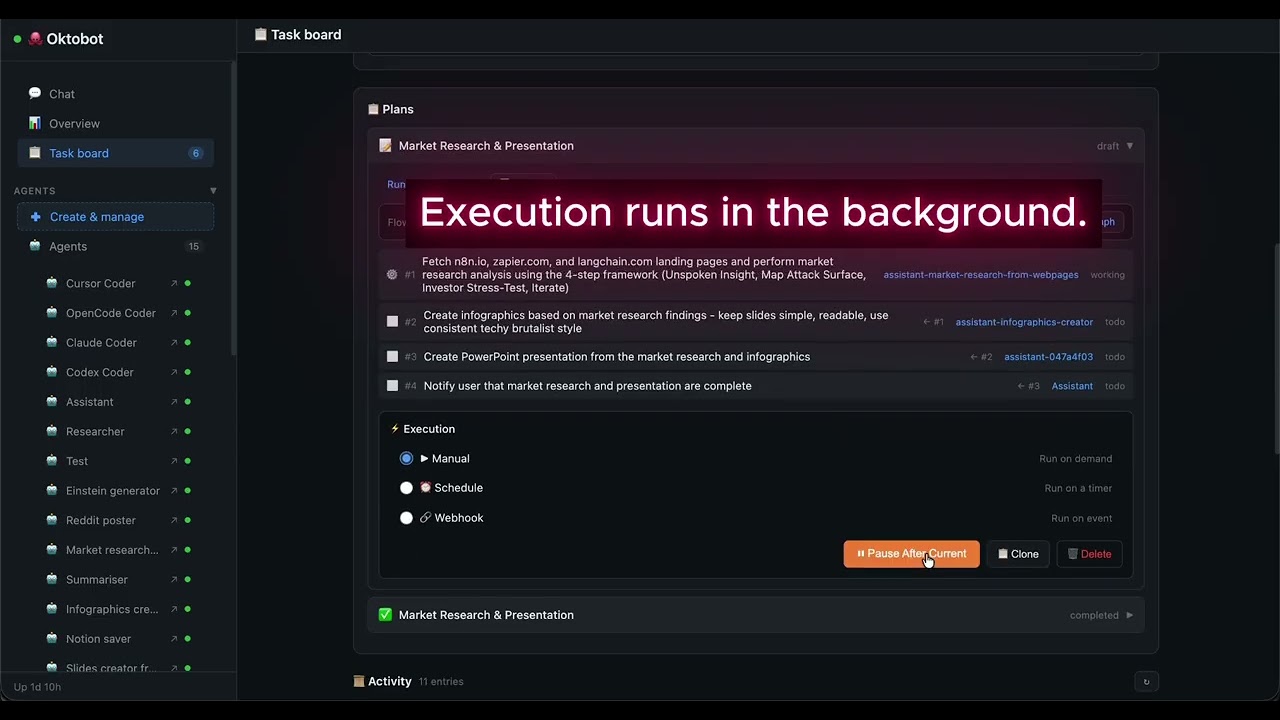Click the arrow icon beside Test agent
The height and width of the screenshot is (720, 1280).
click(174, 461)
